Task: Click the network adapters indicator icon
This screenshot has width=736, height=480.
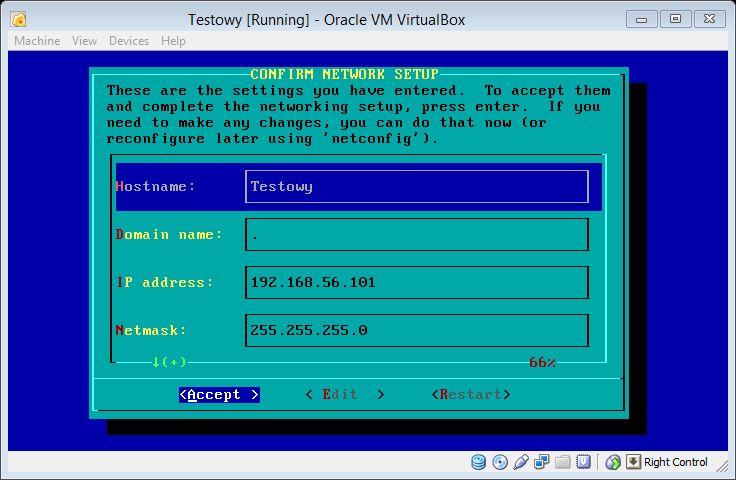Action: (x=542, y=462)
